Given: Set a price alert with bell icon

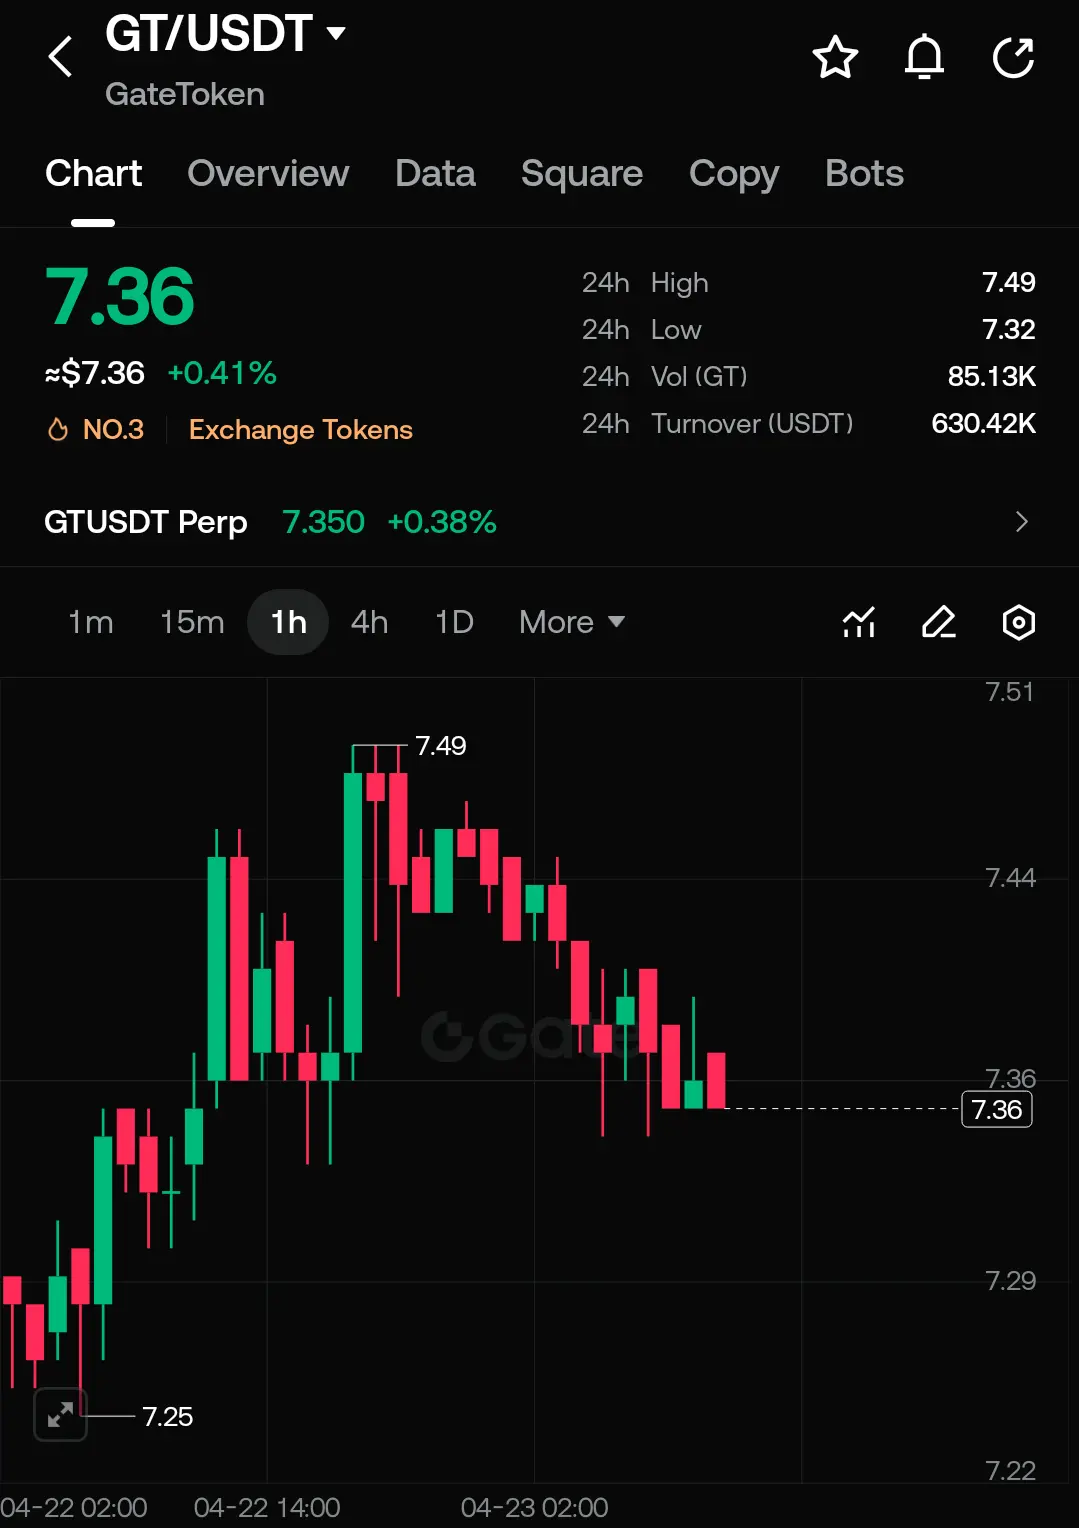Looking at the screenshot, I should 924,57.
